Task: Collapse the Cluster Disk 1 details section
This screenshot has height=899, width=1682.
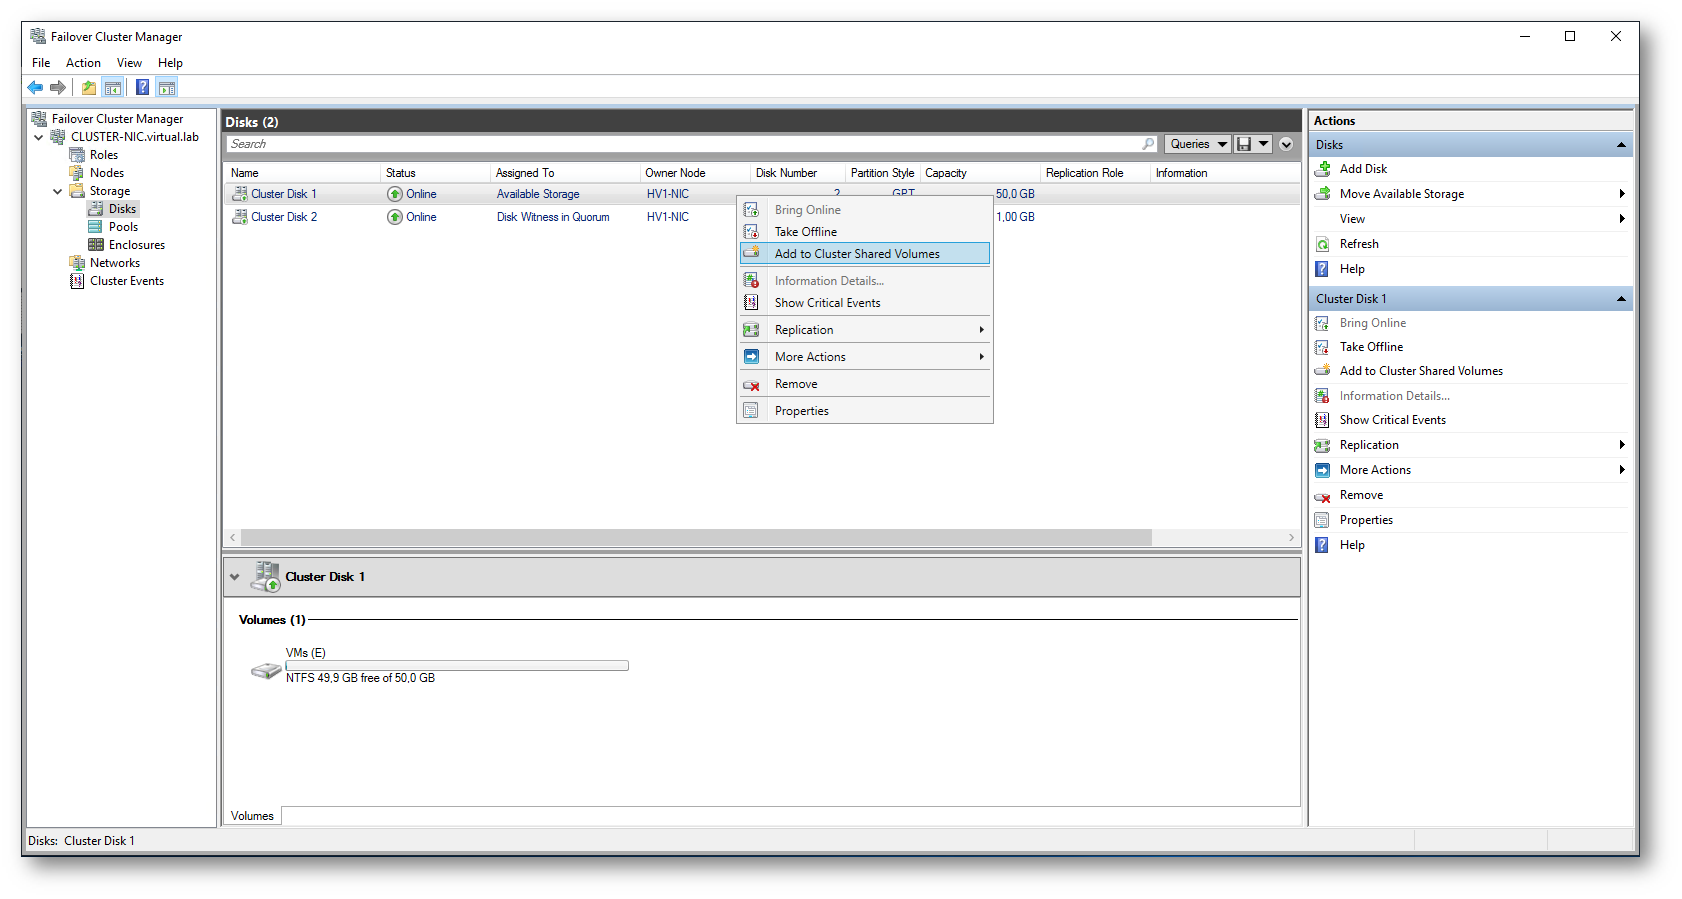Action: coord(234,577)
